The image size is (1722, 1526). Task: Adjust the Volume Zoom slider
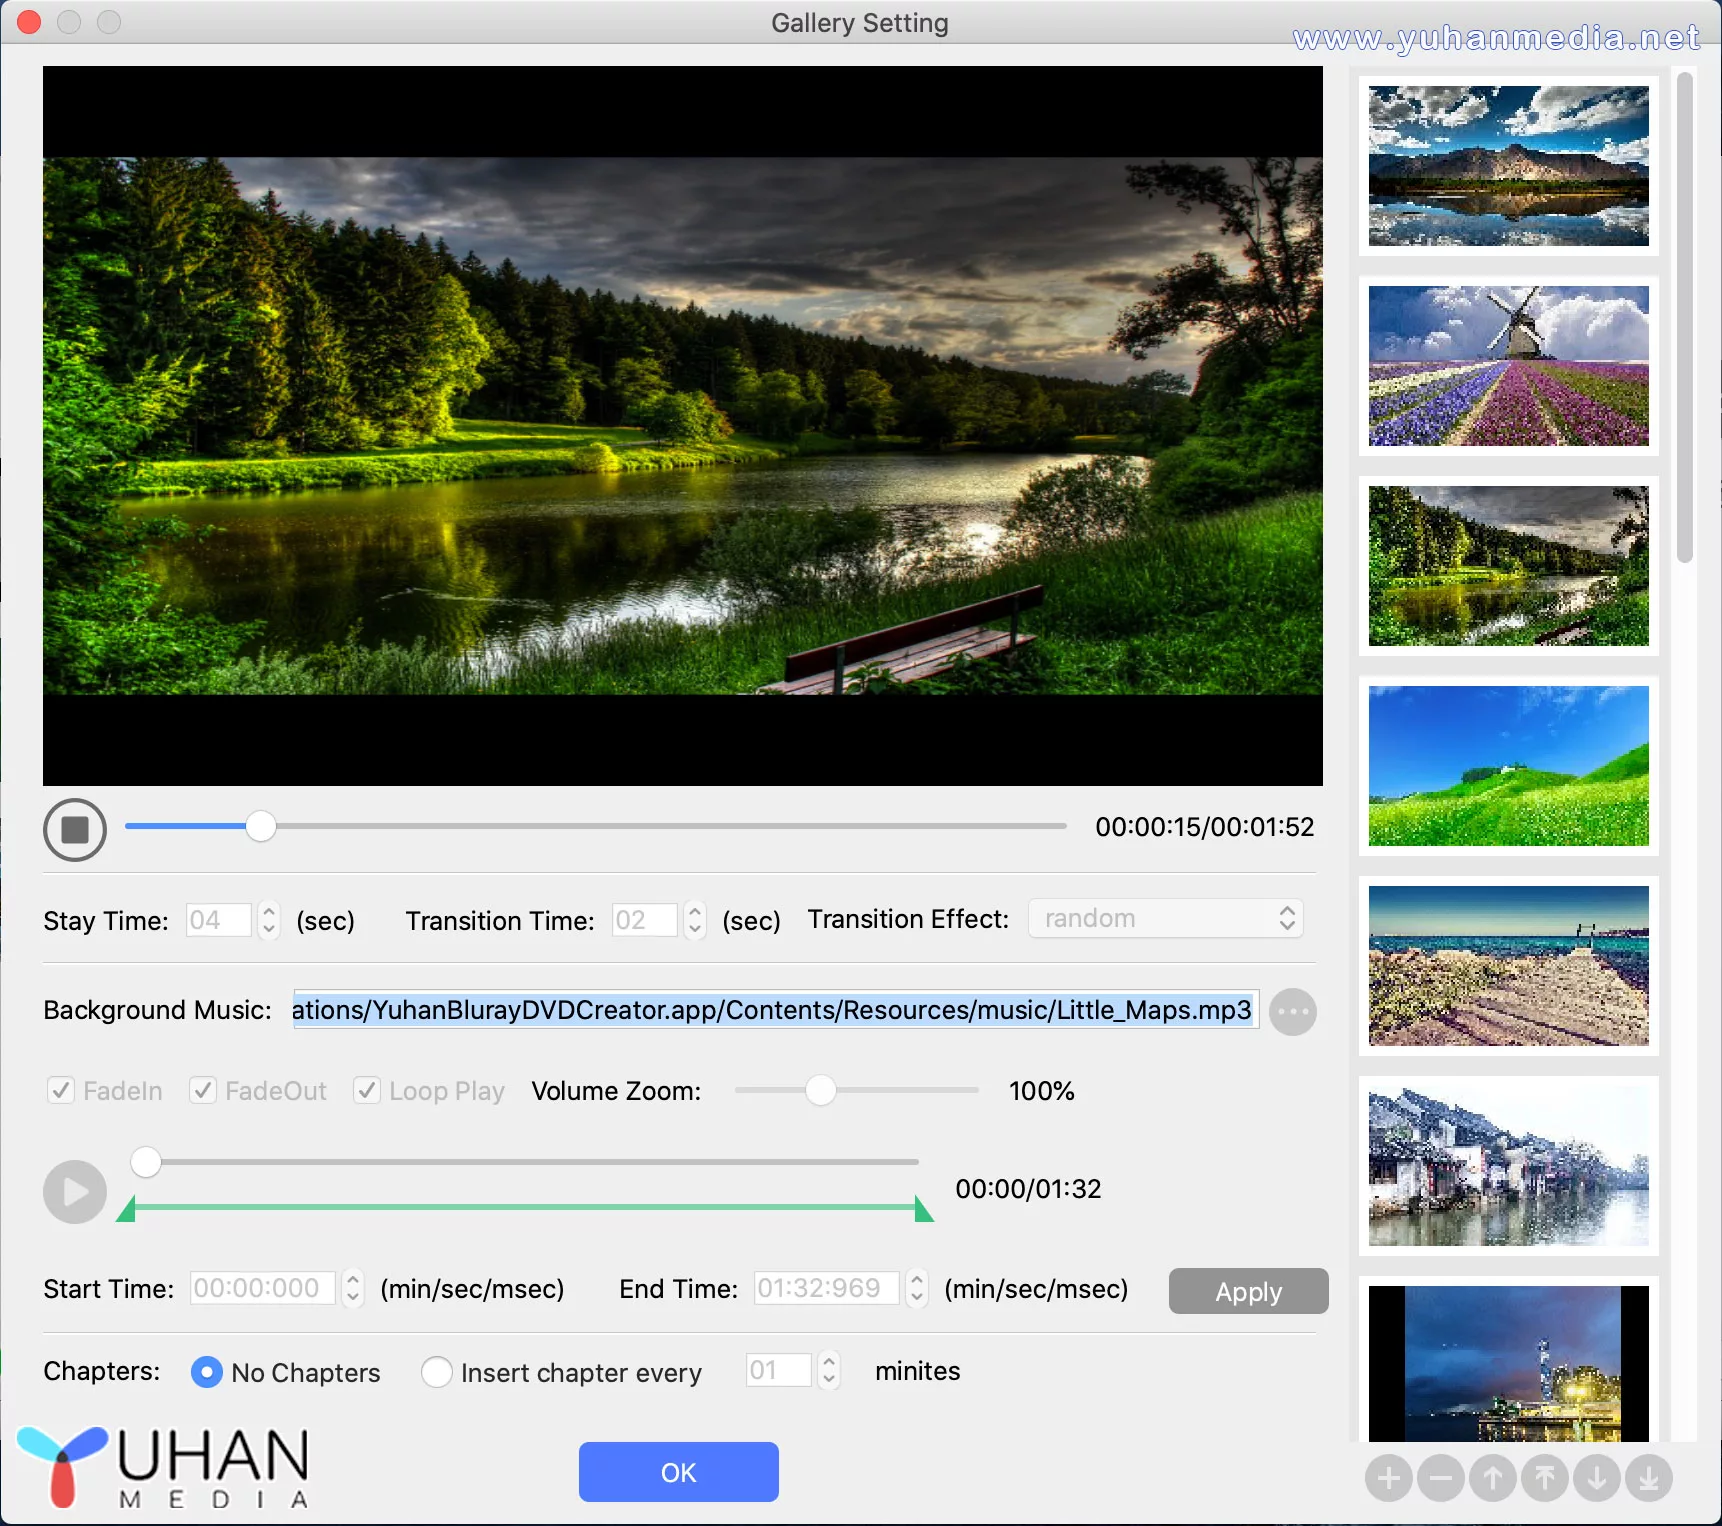[x=822, y=1090]
